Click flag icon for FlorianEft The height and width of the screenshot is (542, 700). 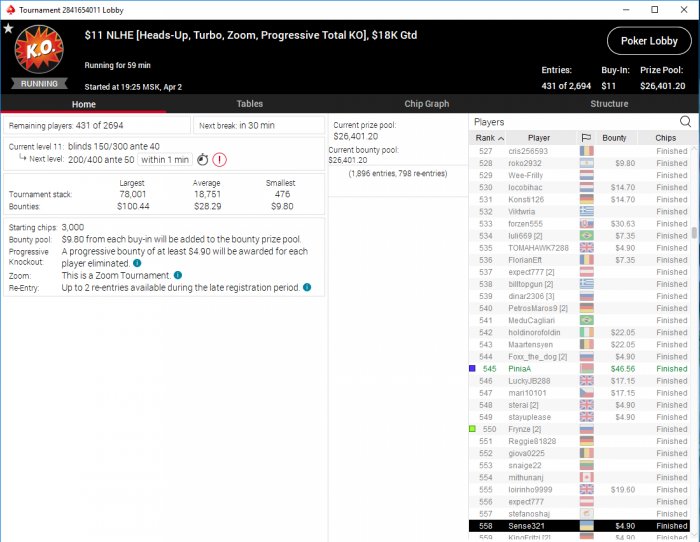click(587, 260)
